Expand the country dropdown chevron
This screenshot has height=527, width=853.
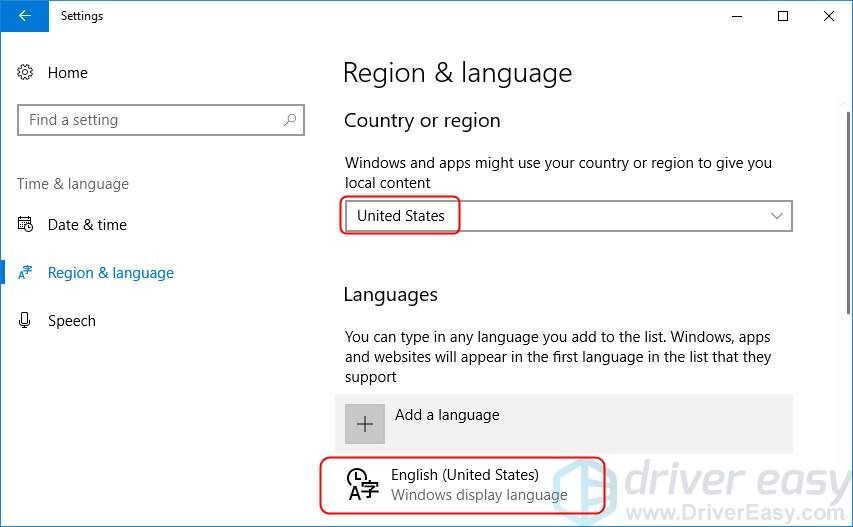tap(776, 216)
